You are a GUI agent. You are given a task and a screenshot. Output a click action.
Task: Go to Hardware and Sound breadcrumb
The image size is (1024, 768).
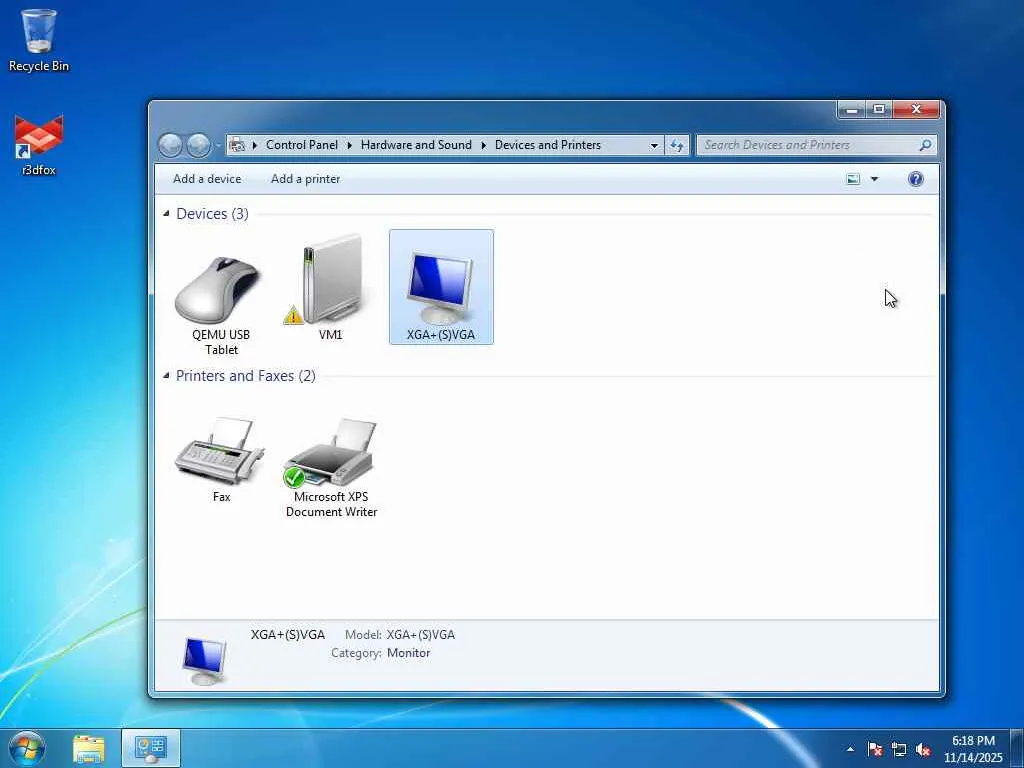click(416, 145)
